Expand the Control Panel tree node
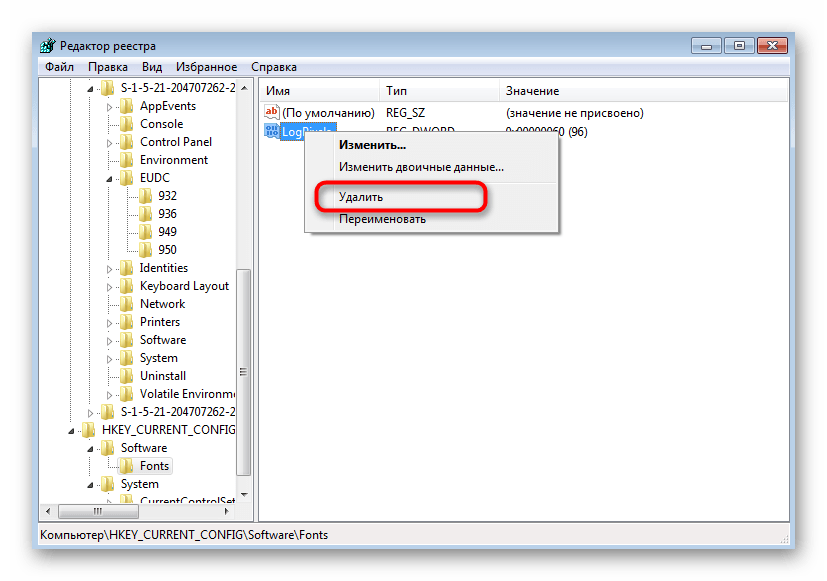Screen dimensions: 827x581 [109, 143]
